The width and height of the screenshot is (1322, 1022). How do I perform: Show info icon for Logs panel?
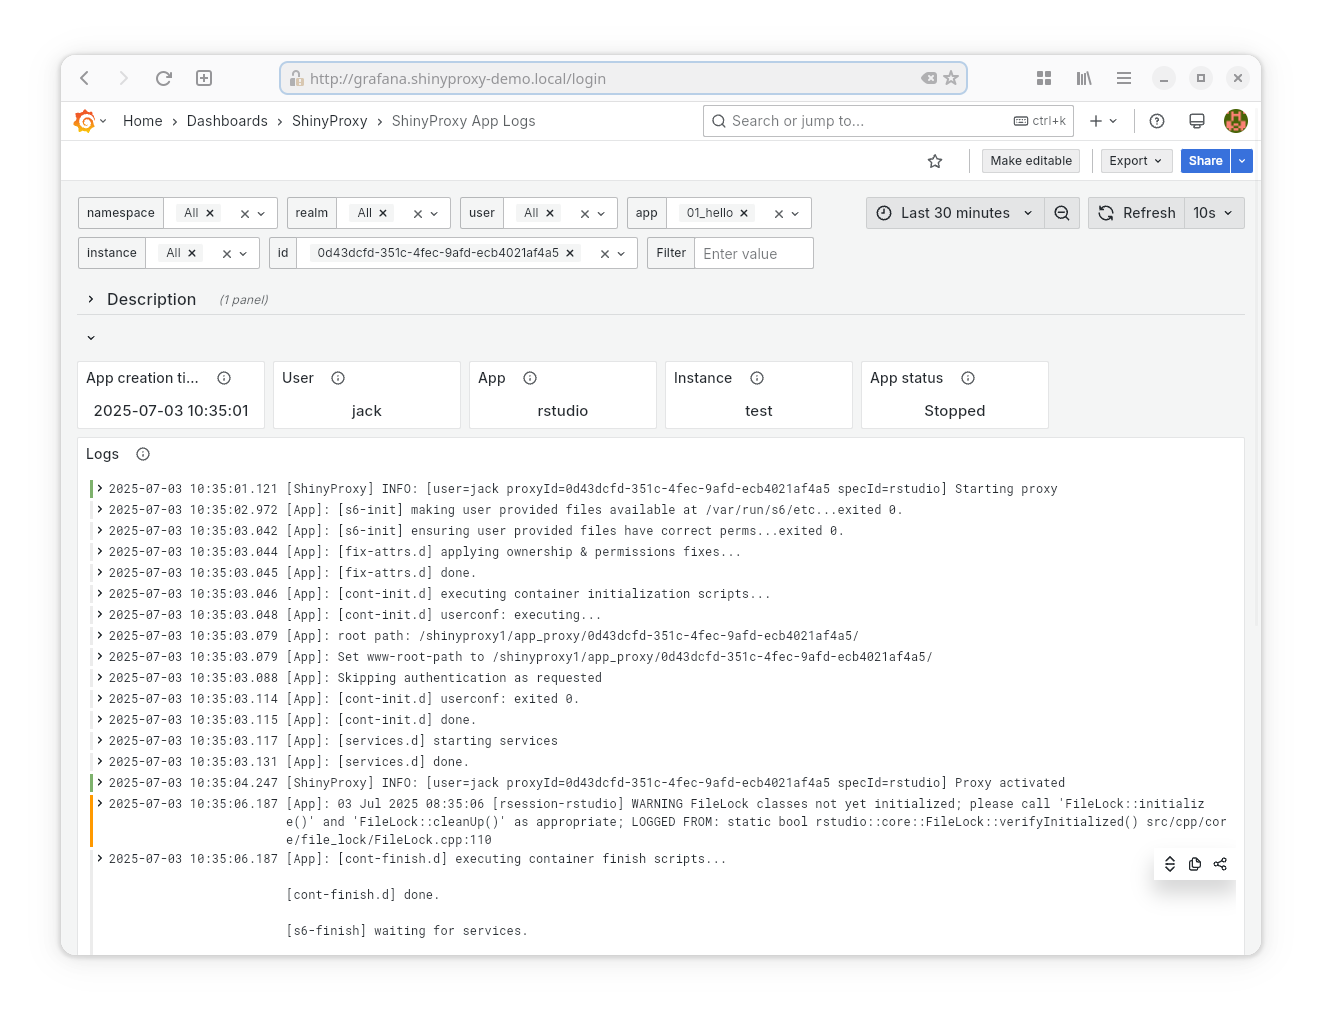(x=143, y=454)
